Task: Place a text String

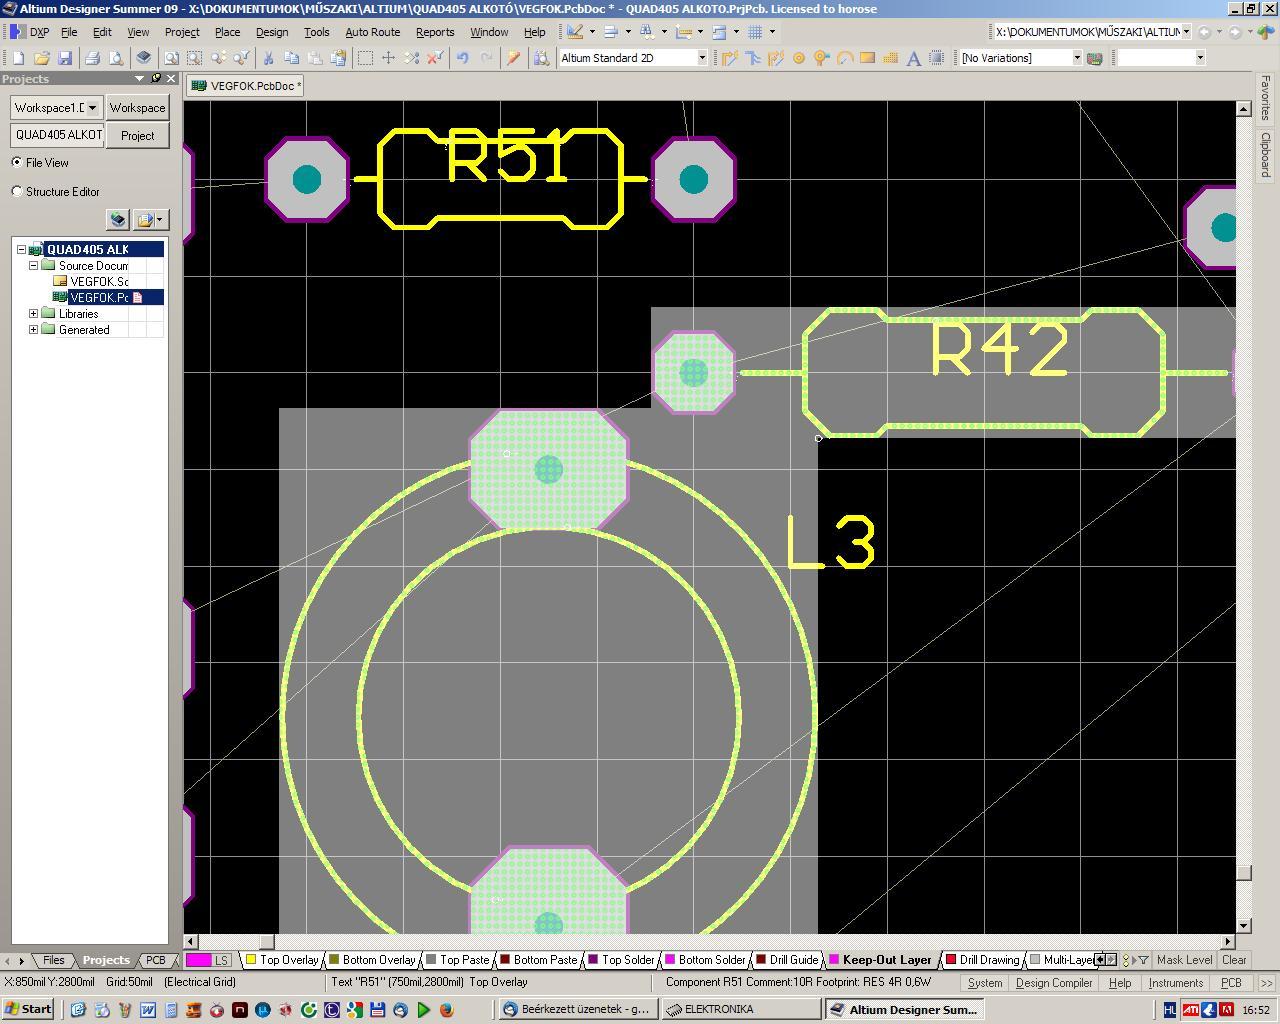Action: [x=914, y=58]
